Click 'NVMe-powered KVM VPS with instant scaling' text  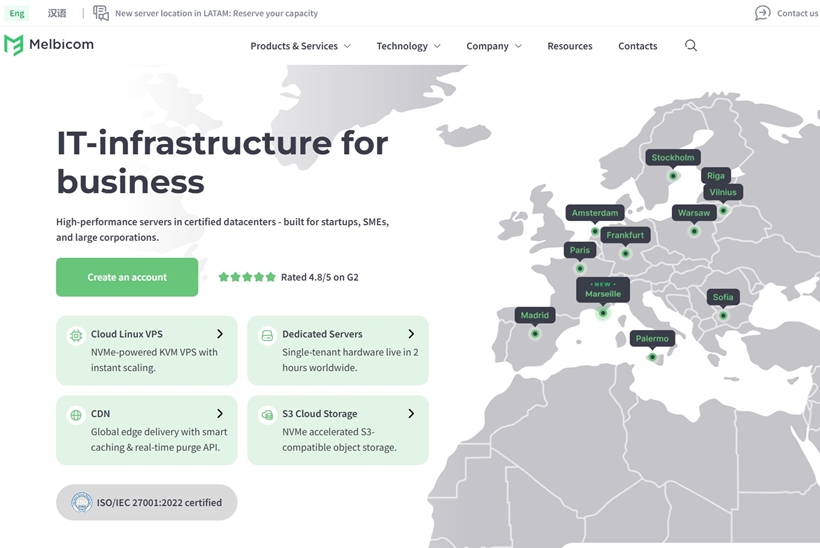point(154,360)
